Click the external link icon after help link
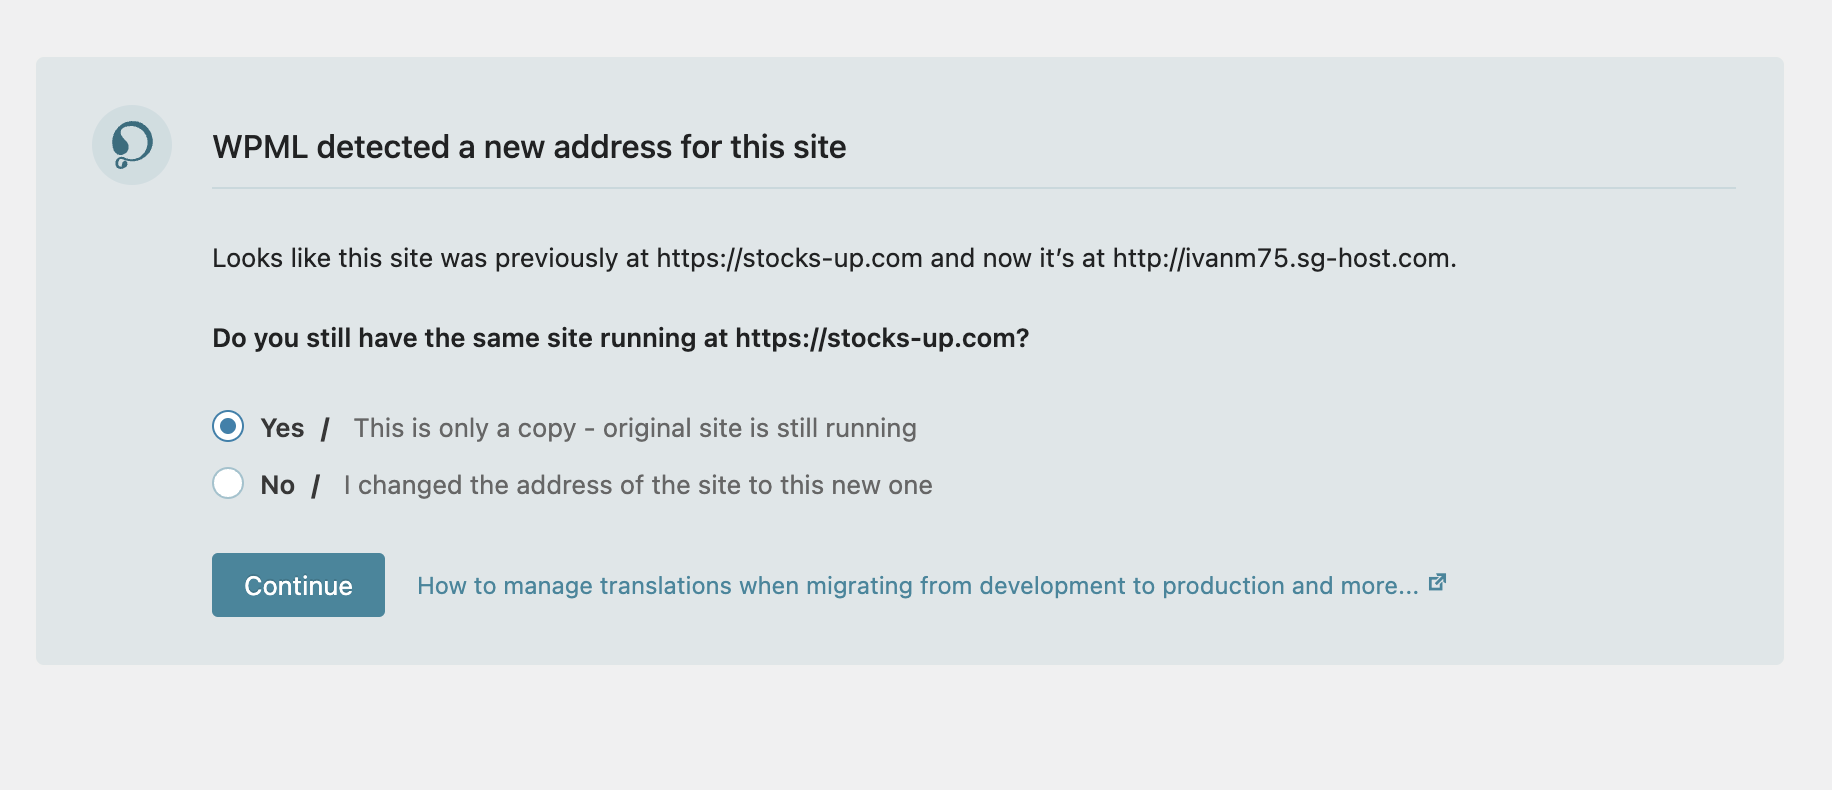The image size is (1832, 790). (1437, 582)
